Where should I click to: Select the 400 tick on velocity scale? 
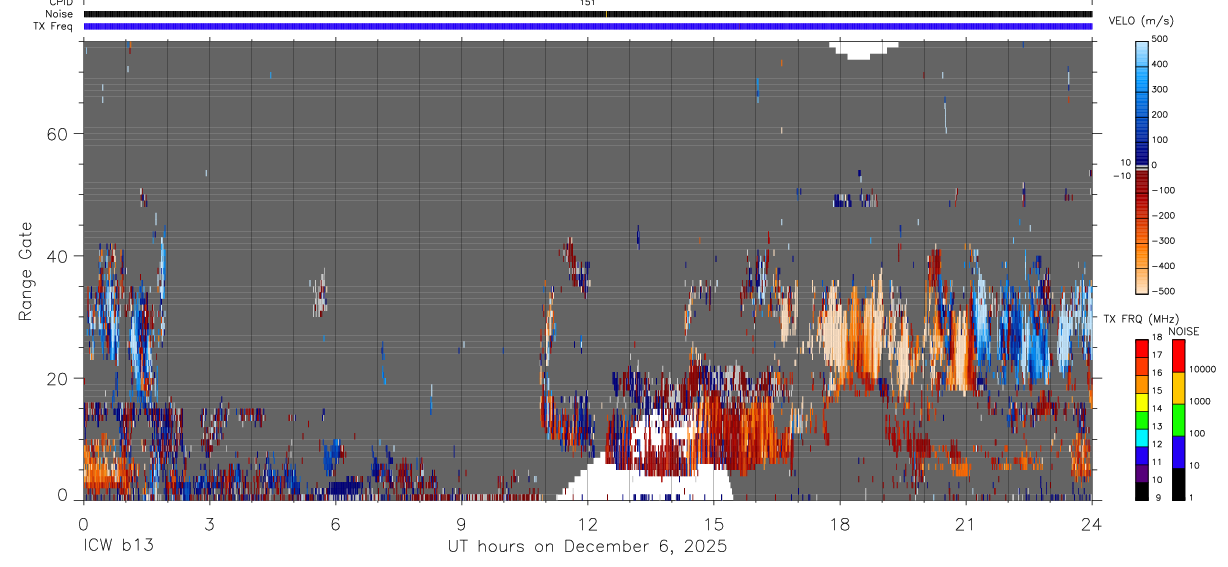pyautogui.click(x=1162, y=64)
